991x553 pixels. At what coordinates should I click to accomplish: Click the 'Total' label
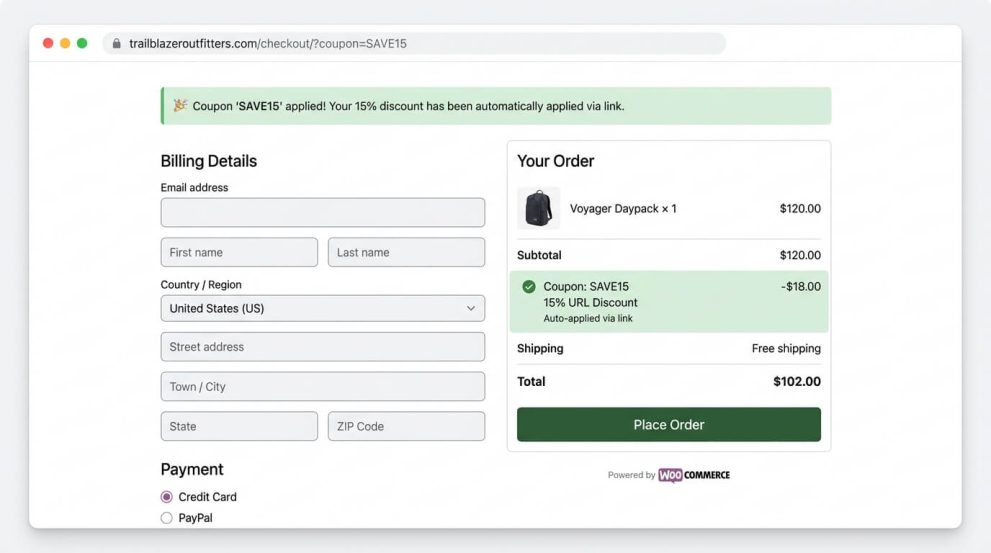coord(531,382)
